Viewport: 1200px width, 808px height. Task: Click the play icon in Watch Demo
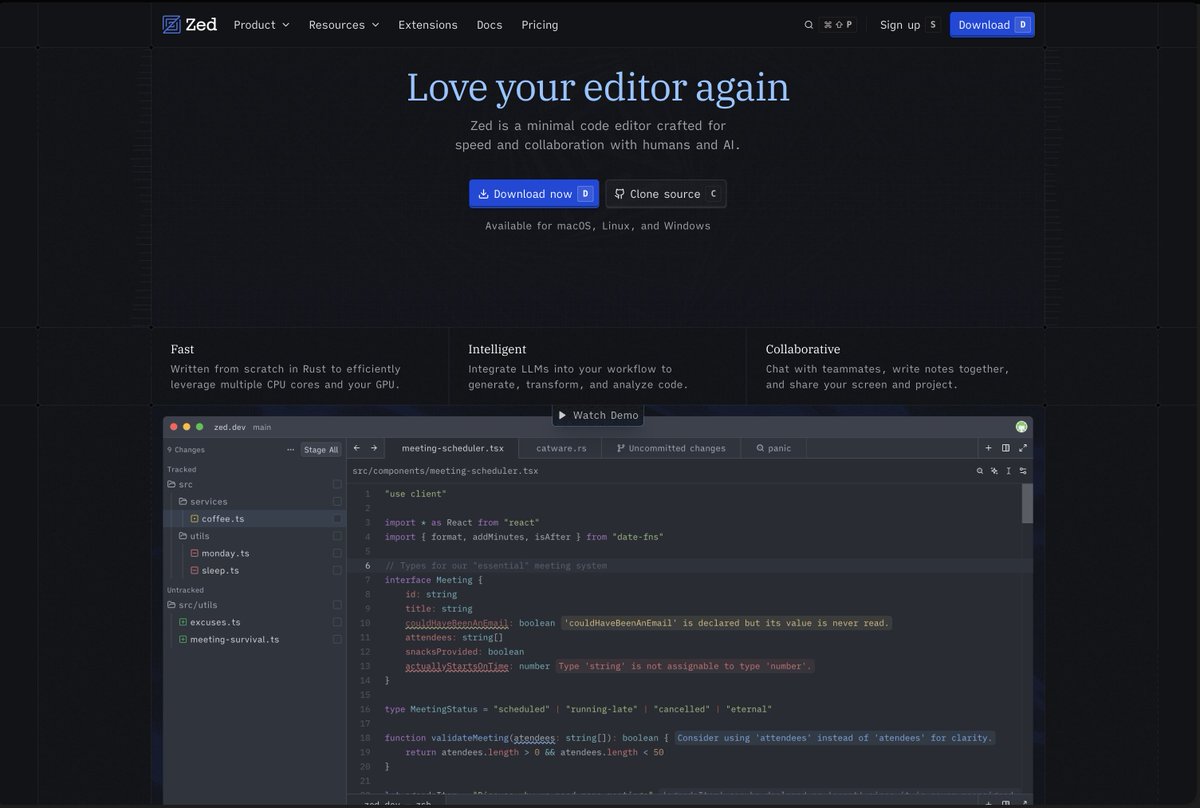(x=562, y=415)
